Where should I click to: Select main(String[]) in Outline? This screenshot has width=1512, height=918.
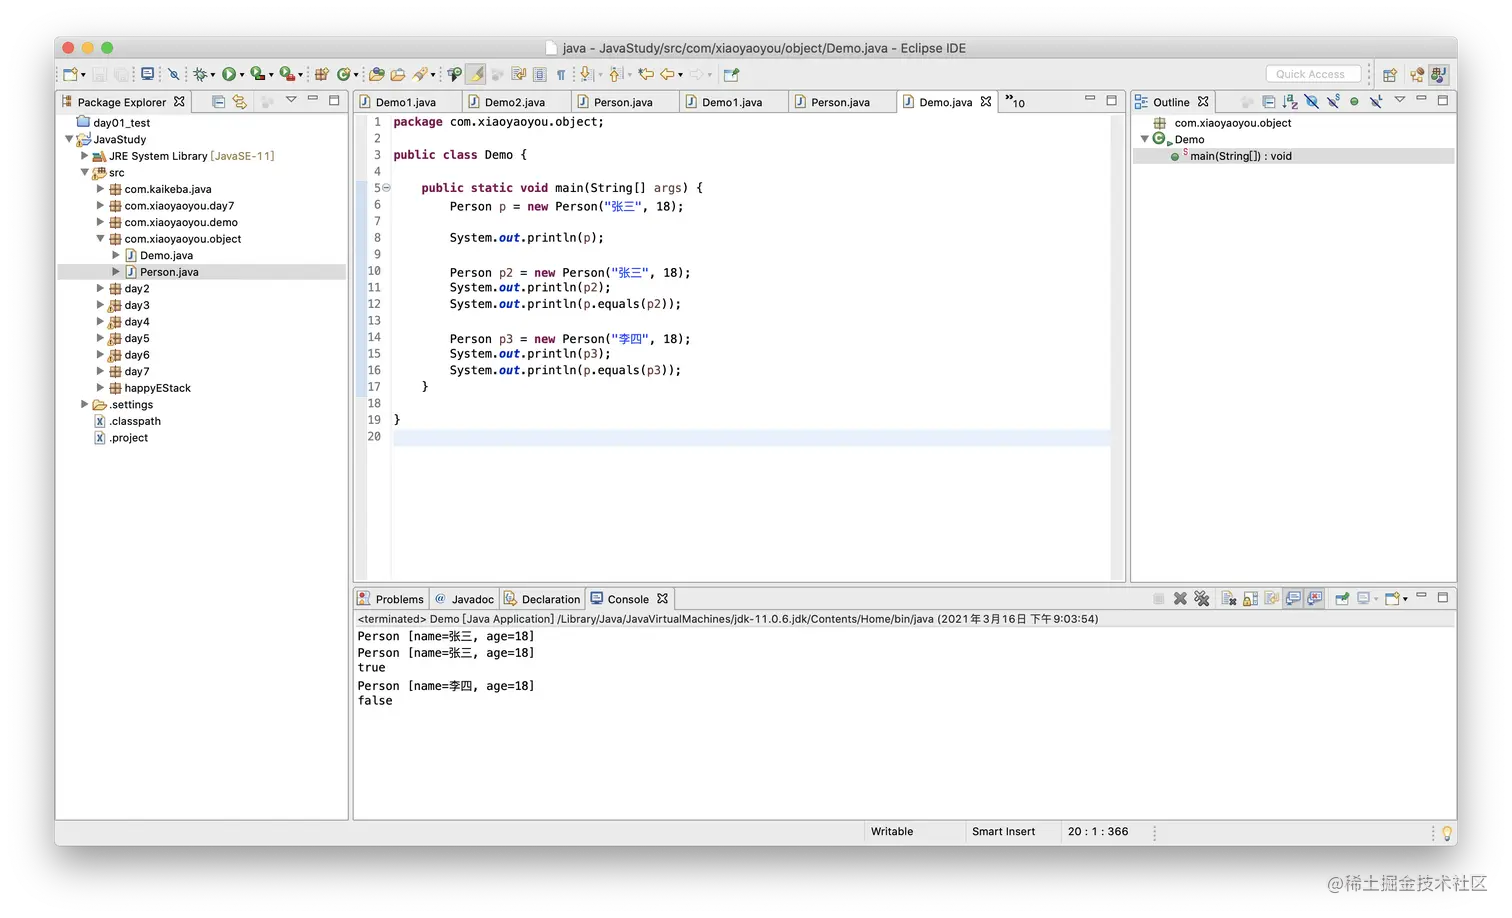[x=1240, y=156]
